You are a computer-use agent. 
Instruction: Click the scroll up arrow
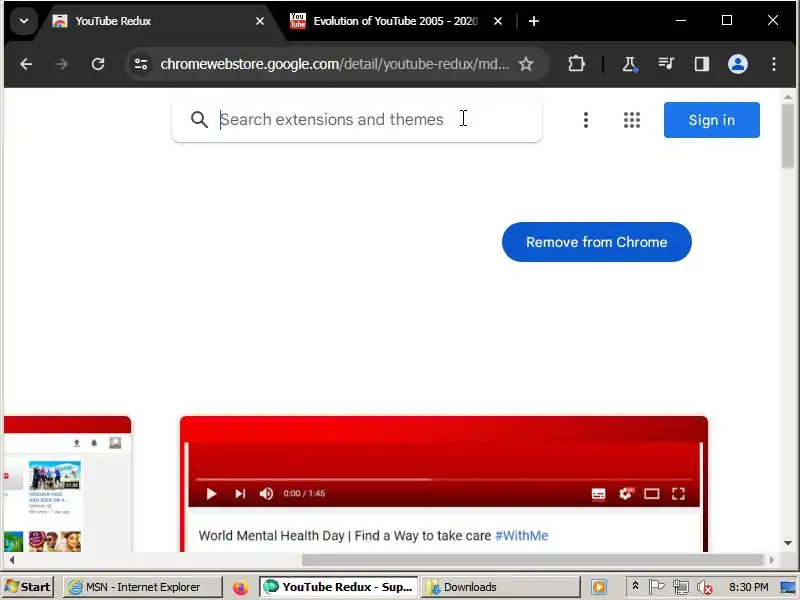[x=788, y=96]
